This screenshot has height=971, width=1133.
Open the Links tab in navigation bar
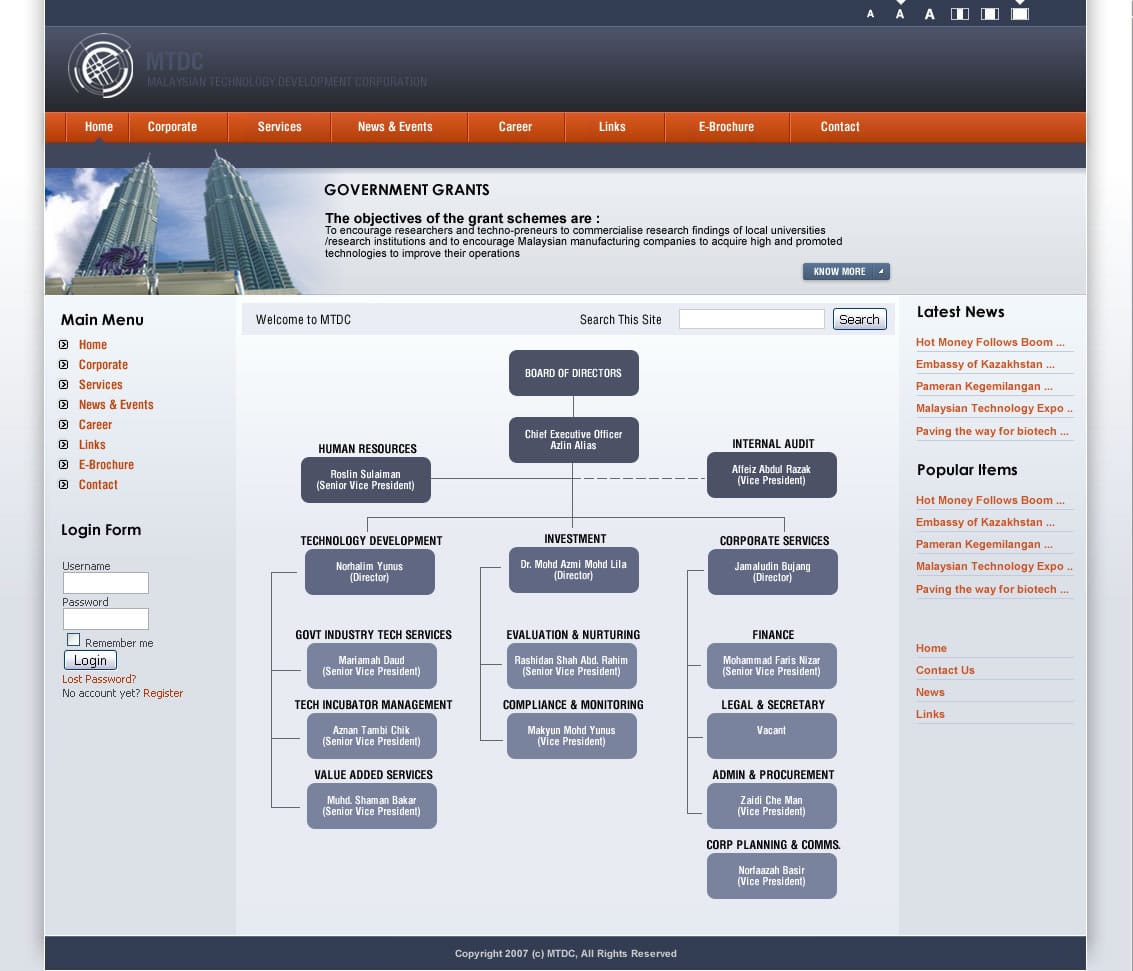612,126
